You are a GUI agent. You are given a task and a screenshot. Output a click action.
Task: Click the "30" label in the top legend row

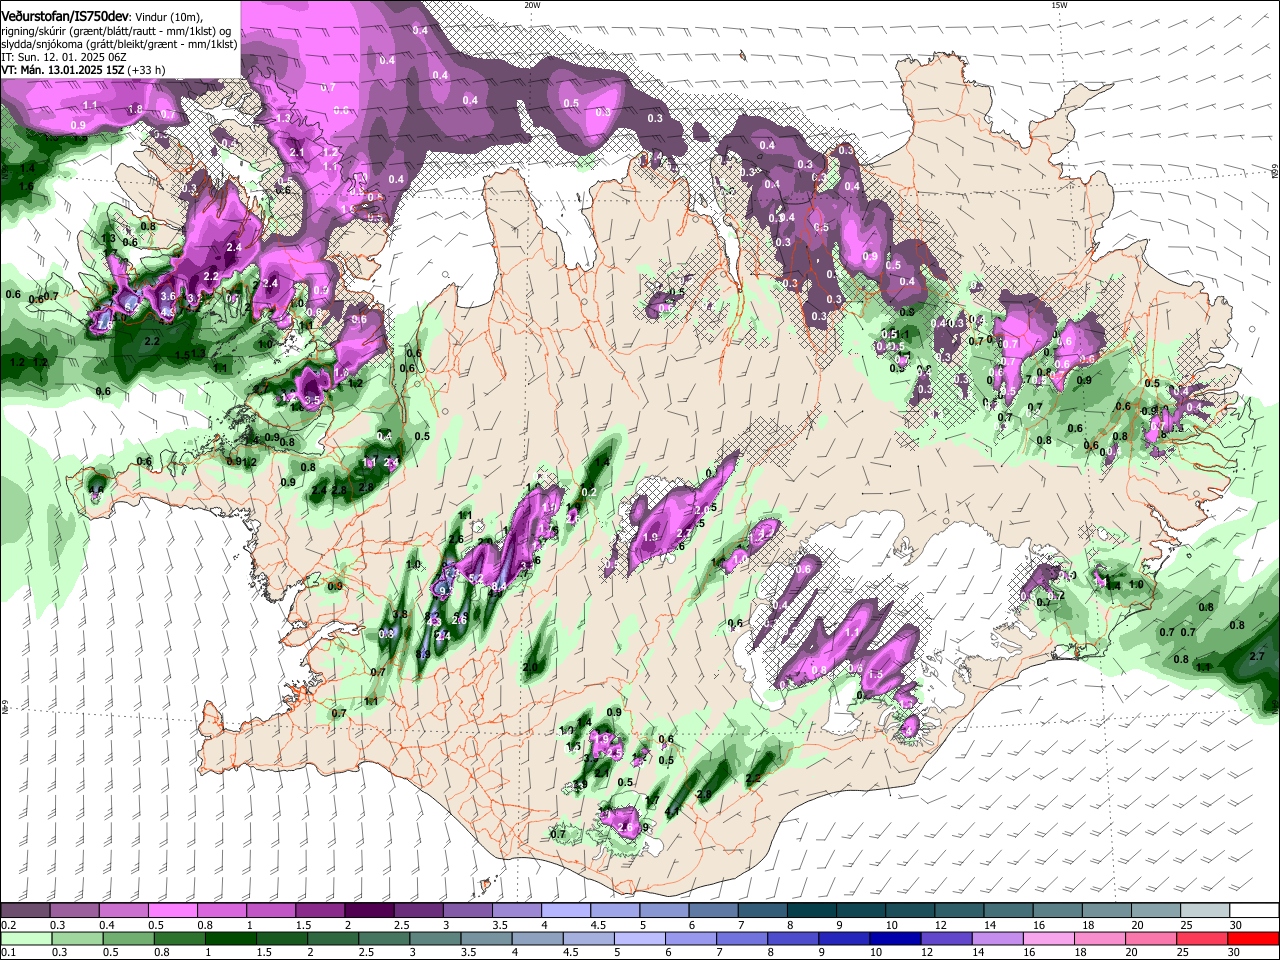tap(1236, 925)
